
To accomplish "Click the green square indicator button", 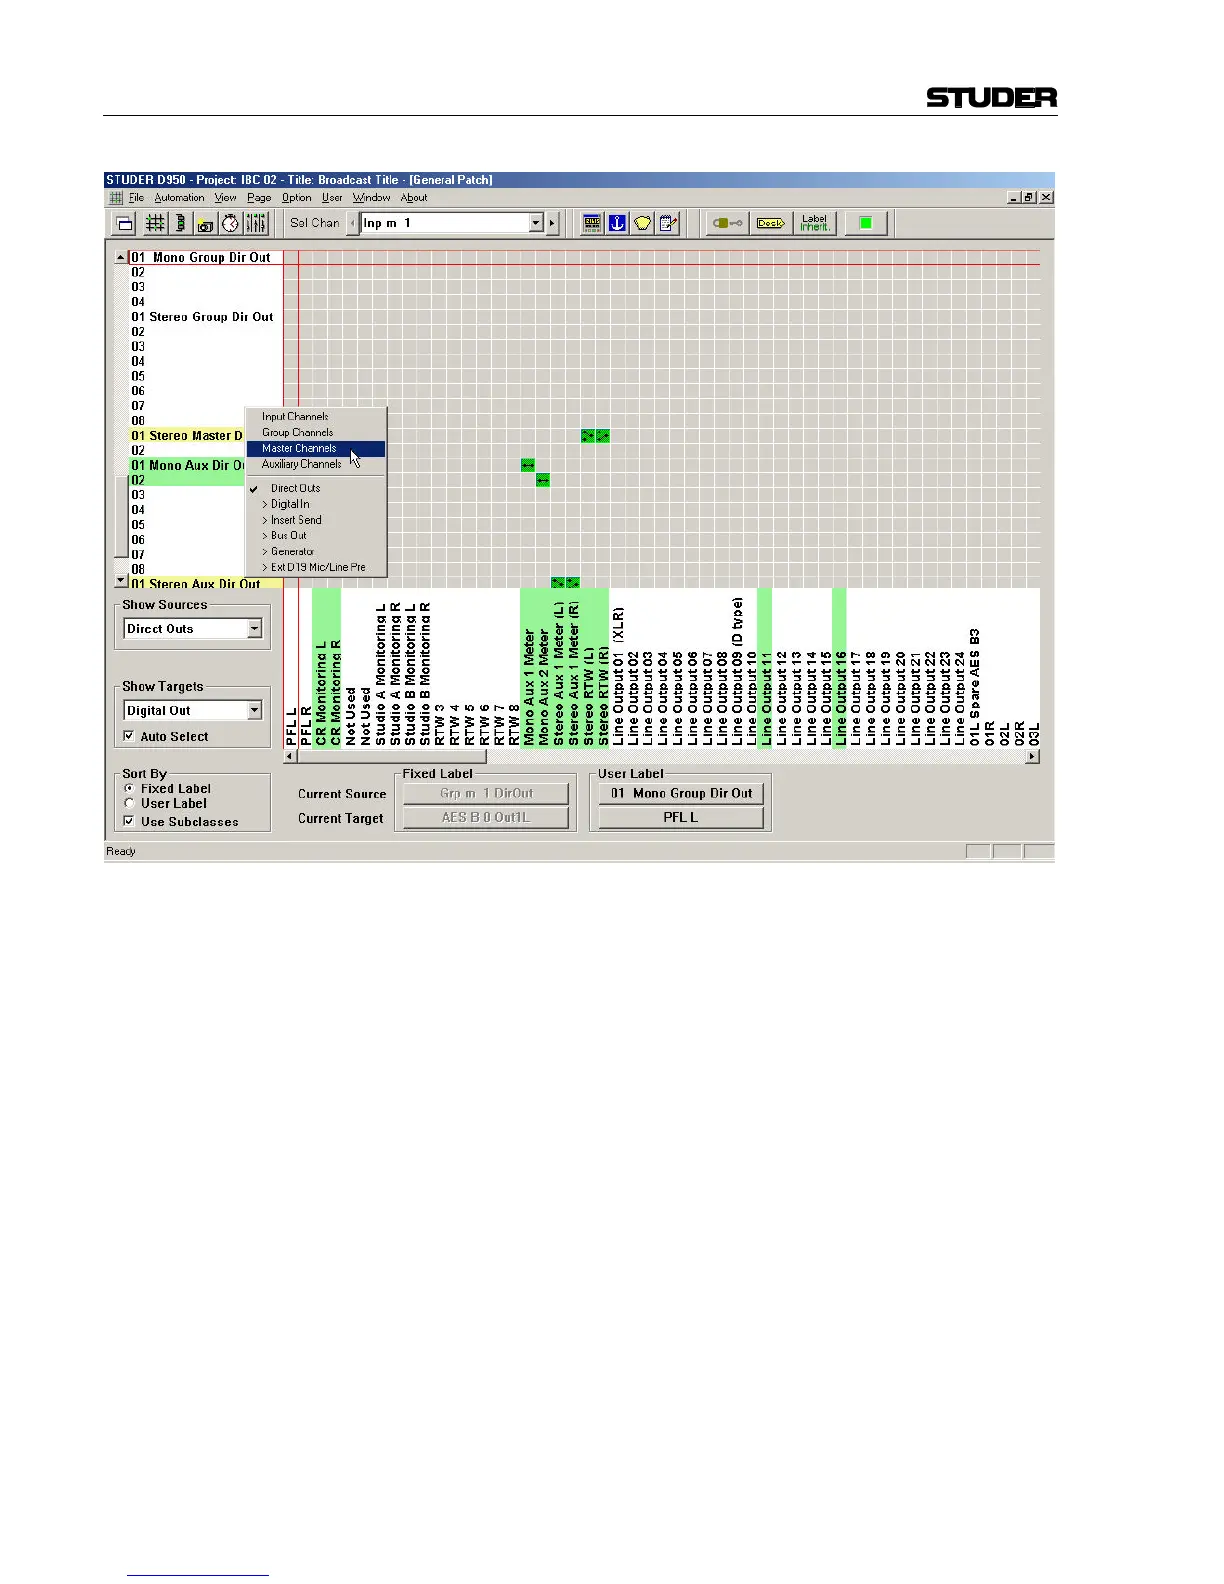I will point(866,224).
